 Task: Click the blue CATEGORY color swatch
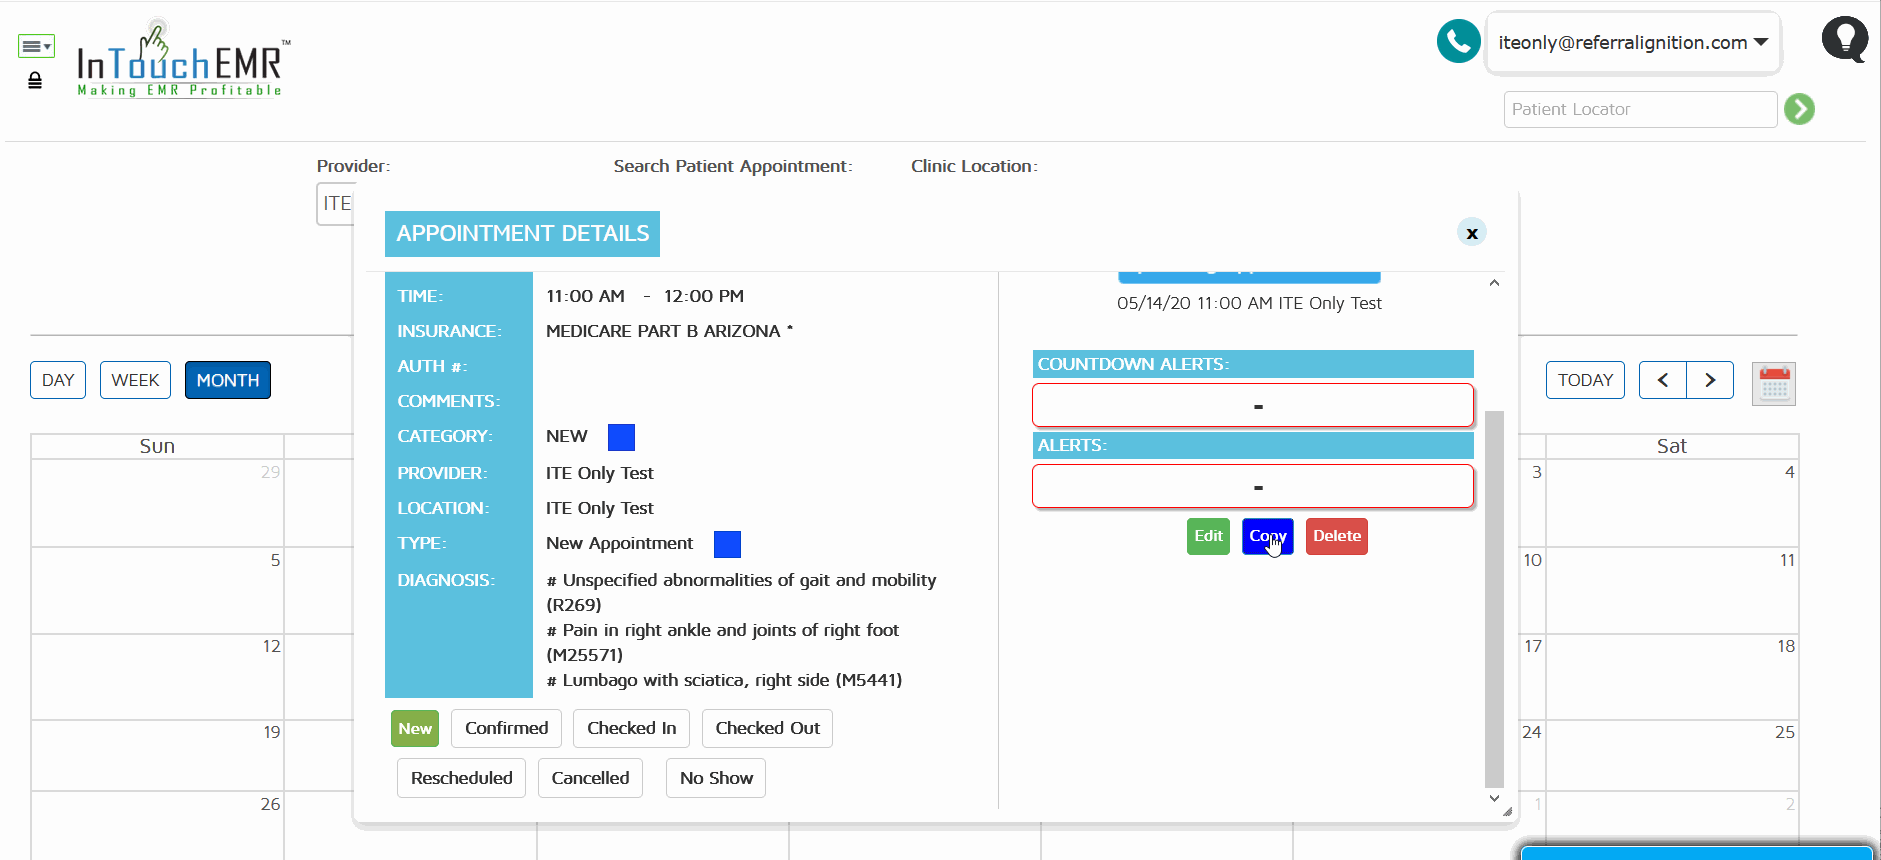(621, 437)
